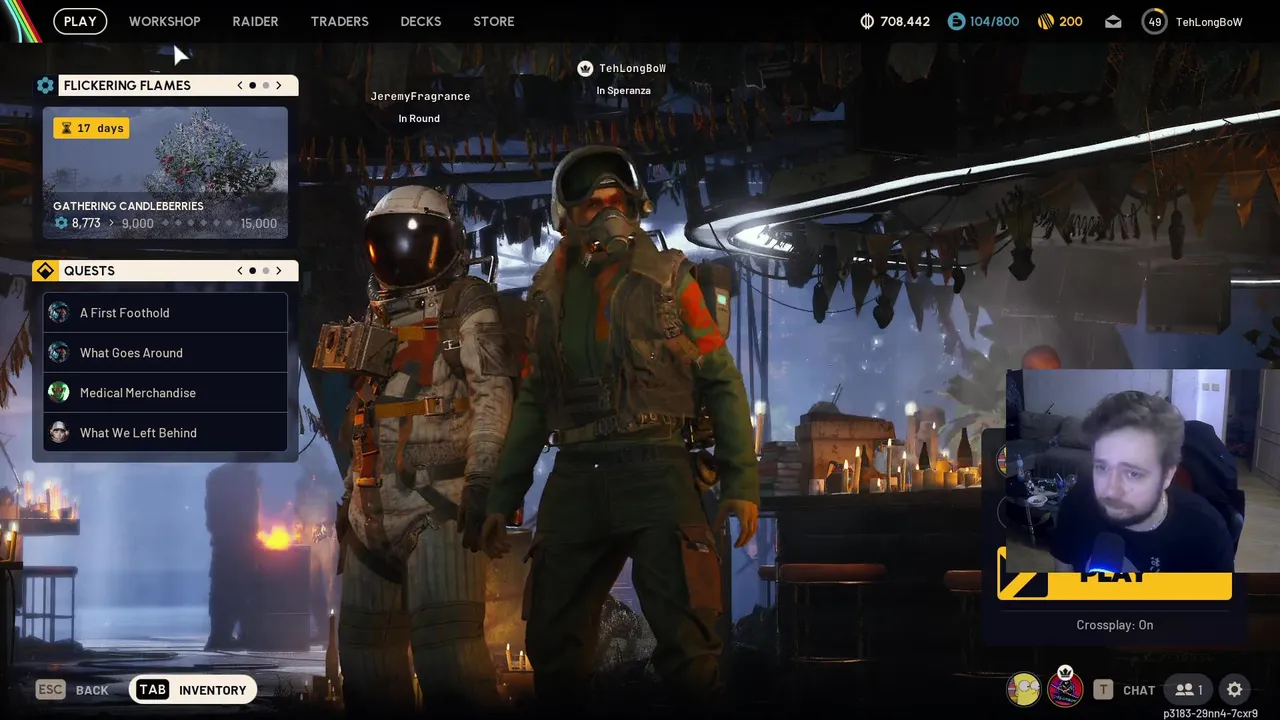Image resolution: width=1280 pixels, height=720 pixels.
Task: Open the Decks tab
Action: coord(420,21)
